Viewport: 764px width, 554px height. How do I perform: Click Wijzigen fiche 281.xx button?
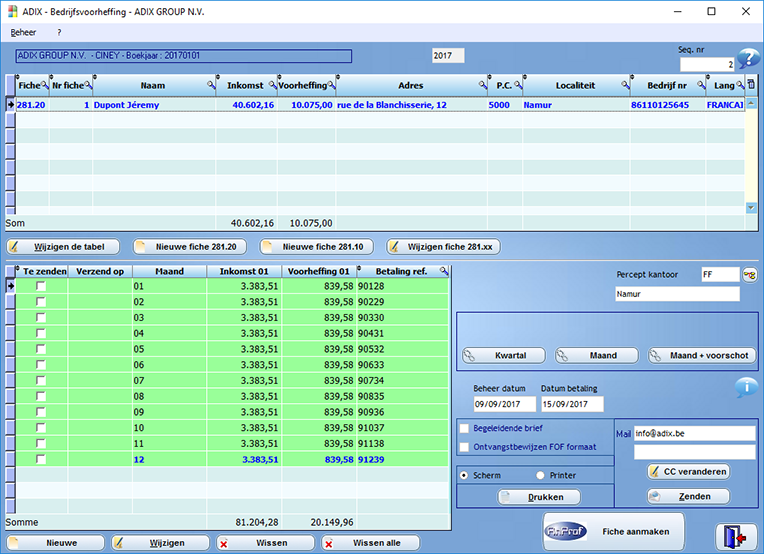coord(443,247)
